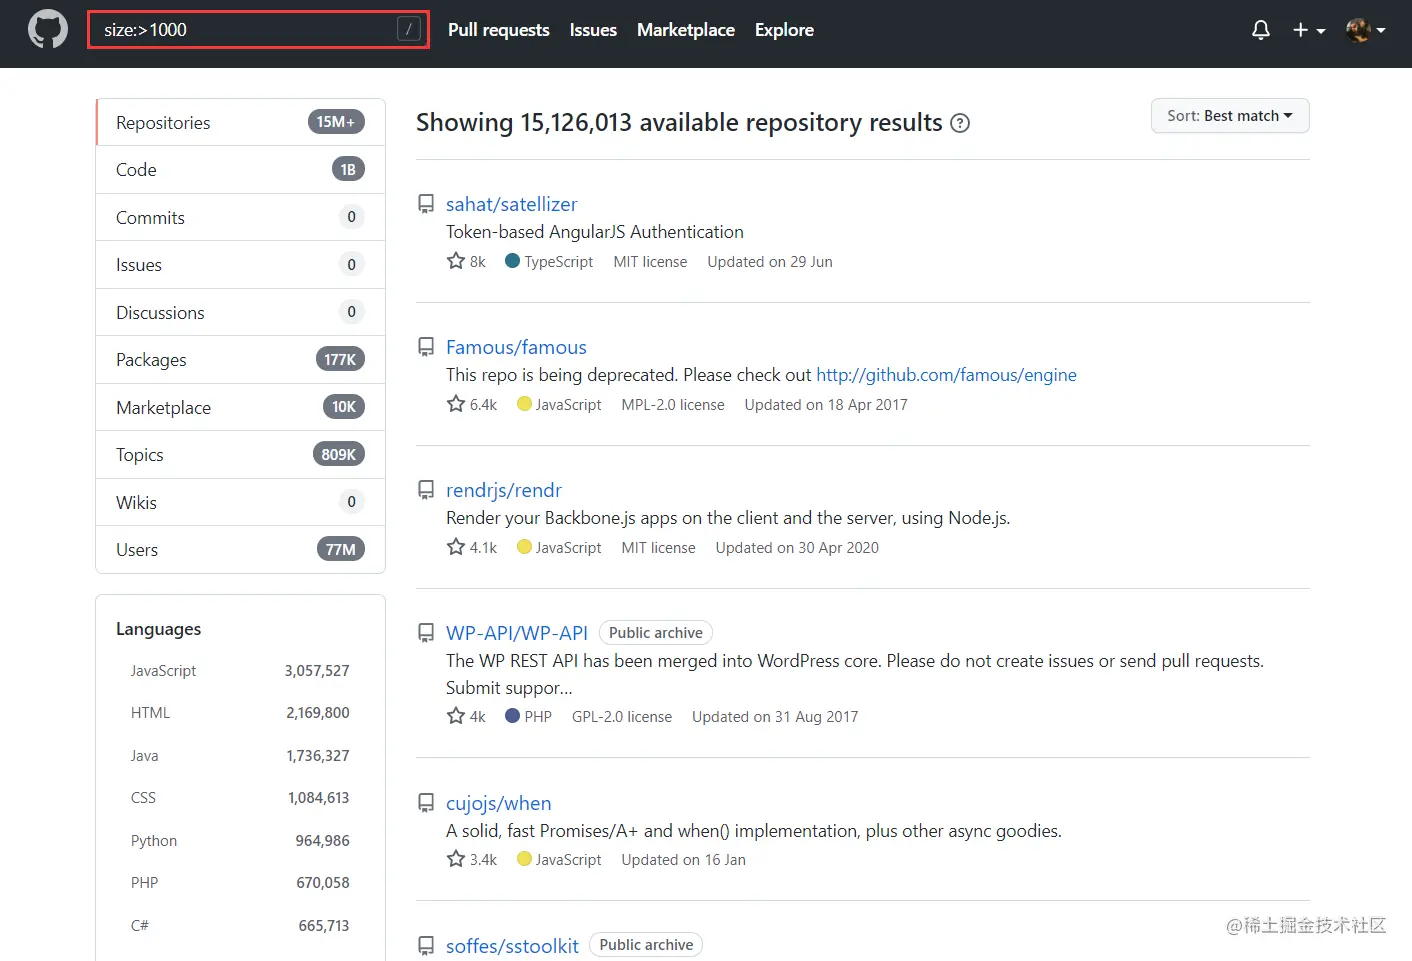Viewport: 1412px width, 961px height.
Task: Open Marketplace in the top nav
Action: tap(686, 30)
